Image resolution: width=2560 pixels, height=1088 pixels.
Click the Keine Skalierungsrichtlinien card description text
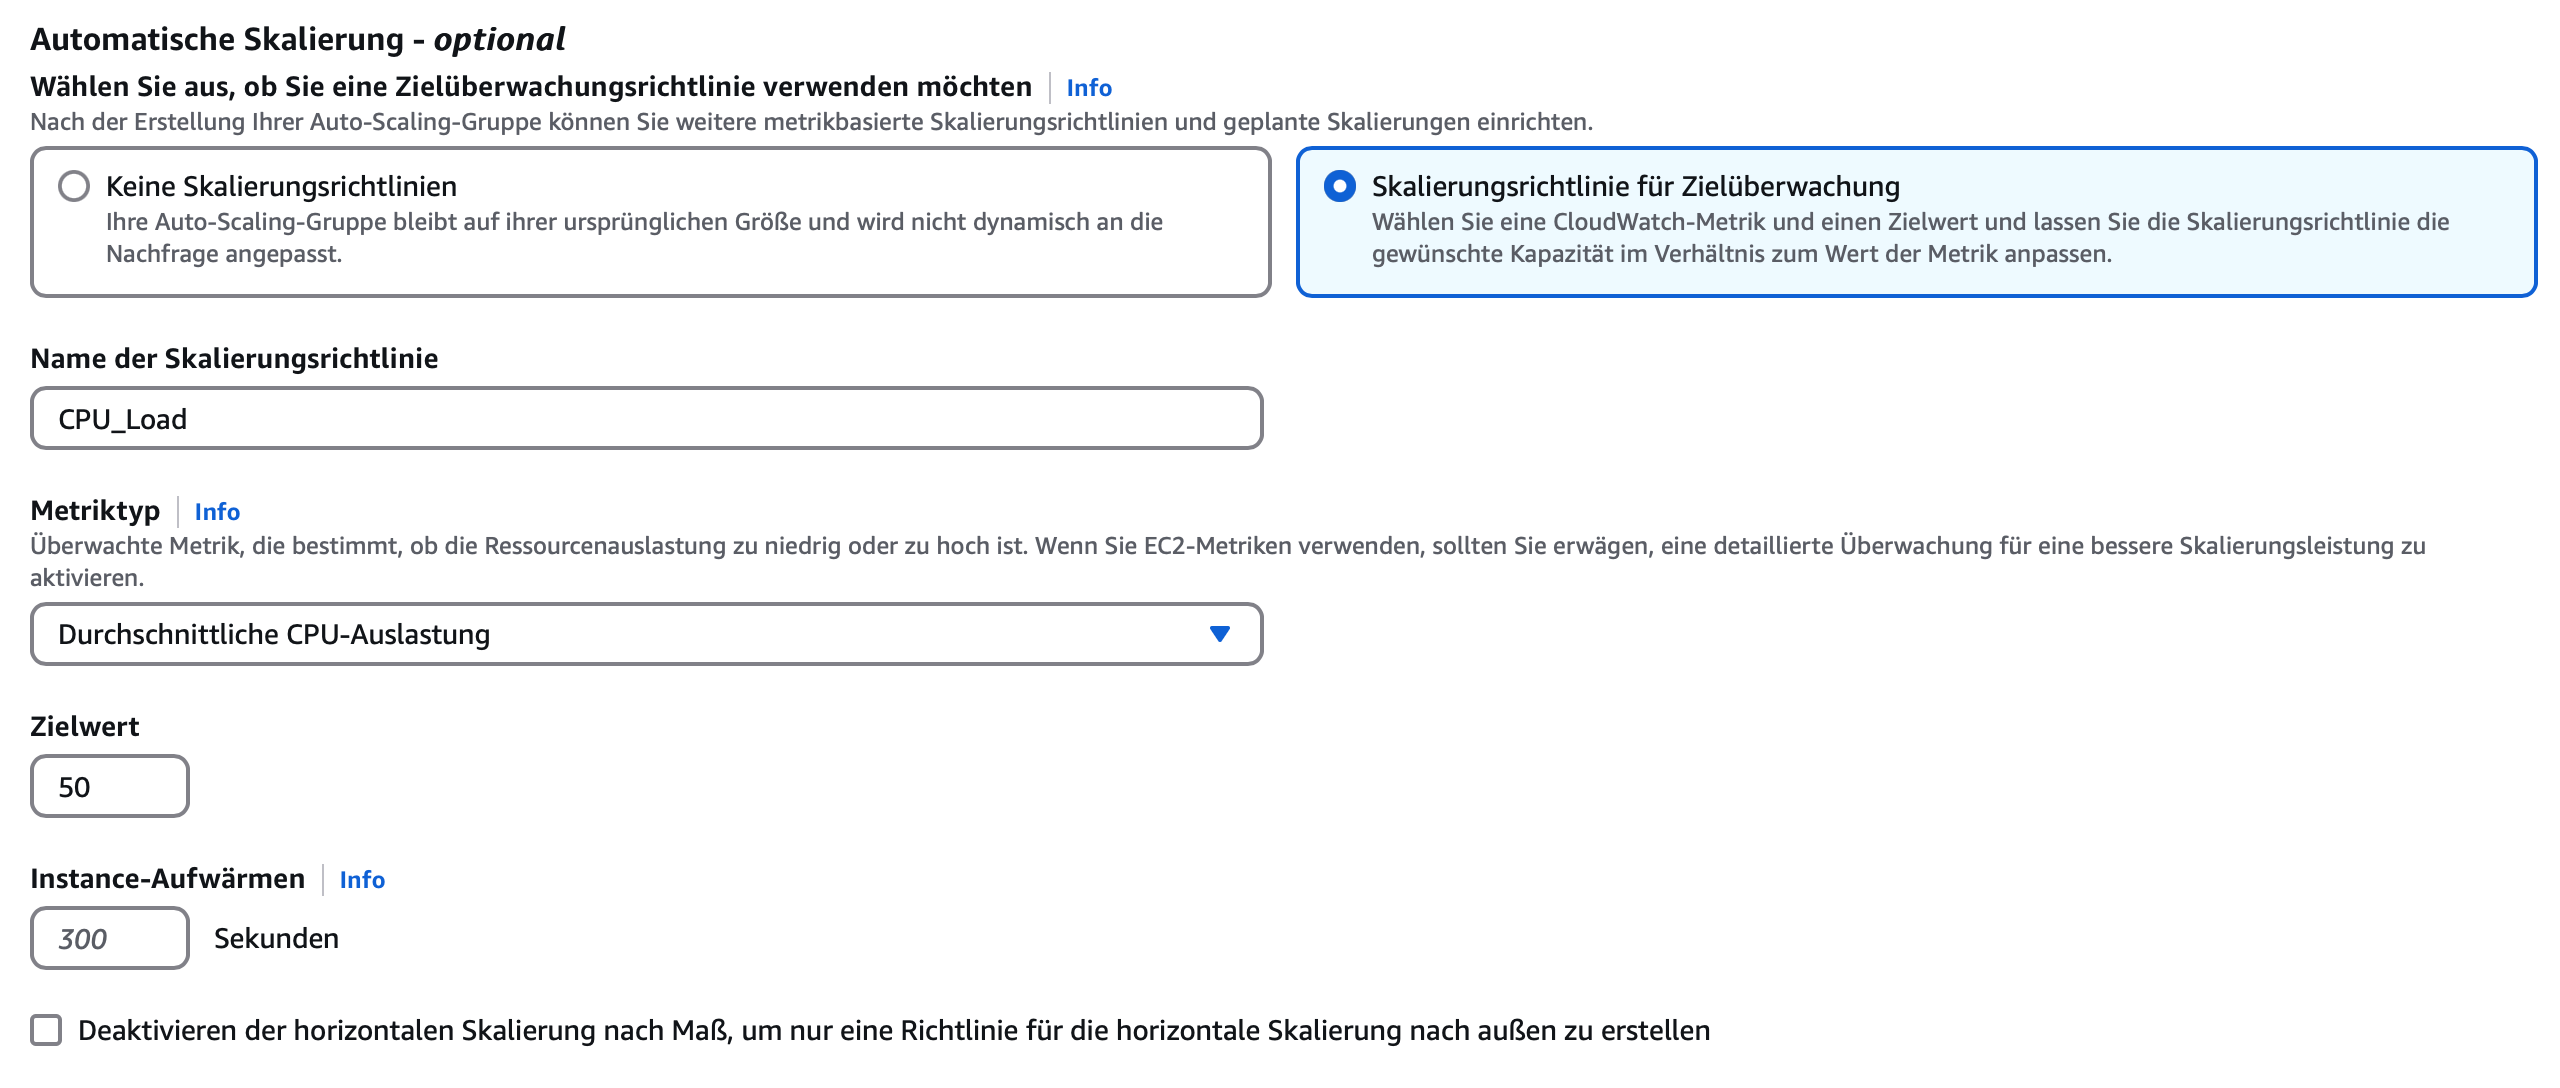pyautogui.click(x=634, y=238)
